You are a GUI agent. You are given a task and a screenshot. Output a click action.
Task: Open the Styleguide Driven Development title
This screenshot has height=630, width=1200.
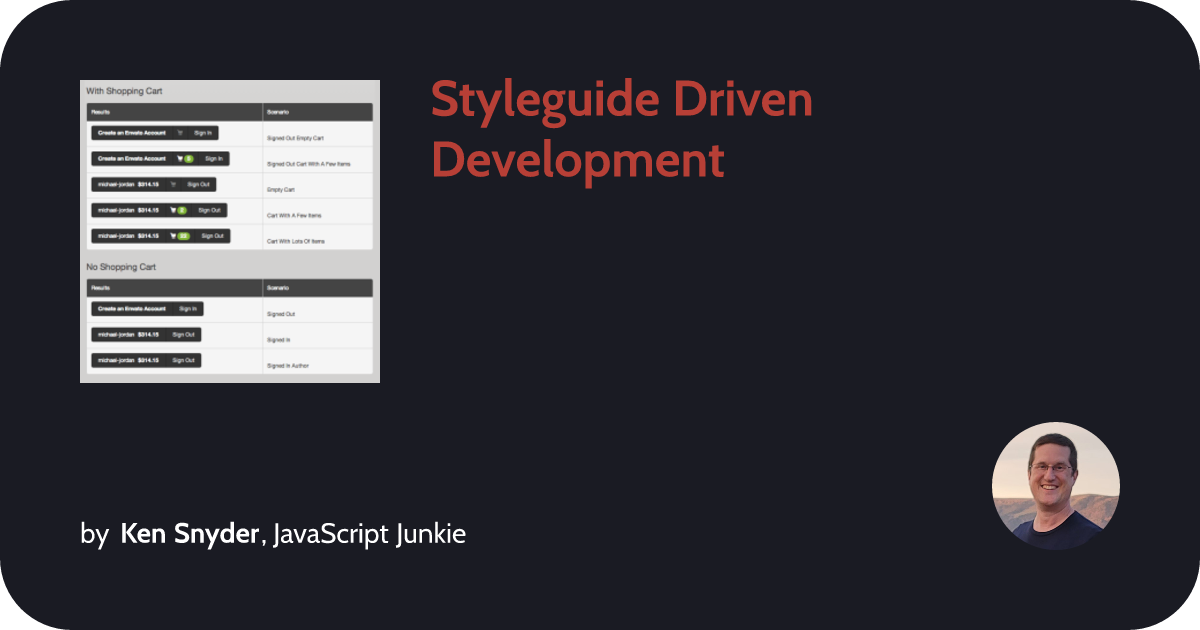tap(620, 128)
